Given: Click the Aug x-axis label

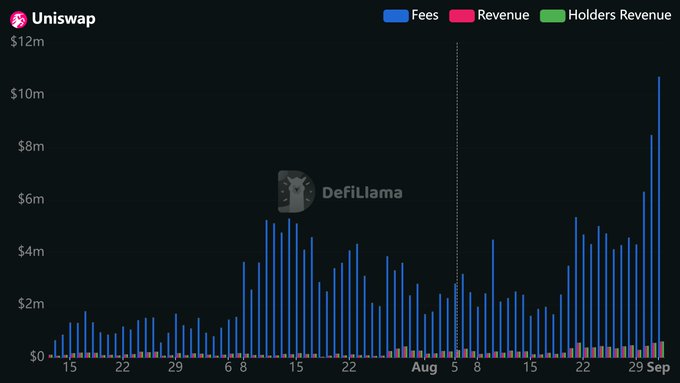Looking at the screenshot, I should click(424, 367).
